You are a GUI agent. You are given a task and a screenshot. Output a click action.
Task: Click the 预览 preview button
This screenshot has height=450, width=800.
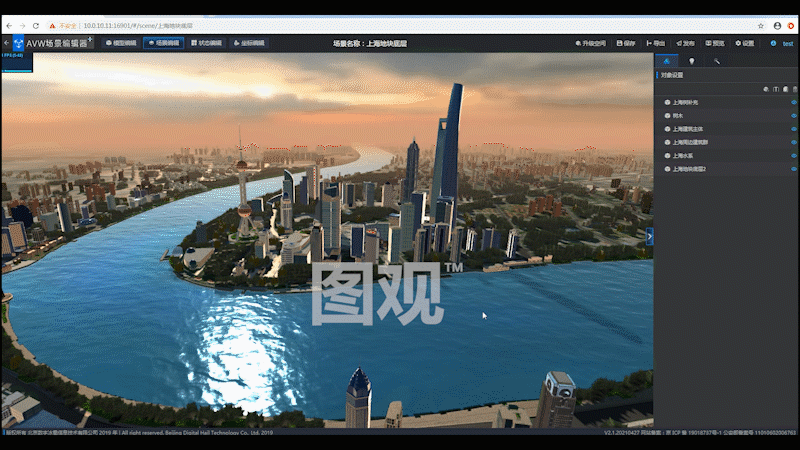coord(715,43)
